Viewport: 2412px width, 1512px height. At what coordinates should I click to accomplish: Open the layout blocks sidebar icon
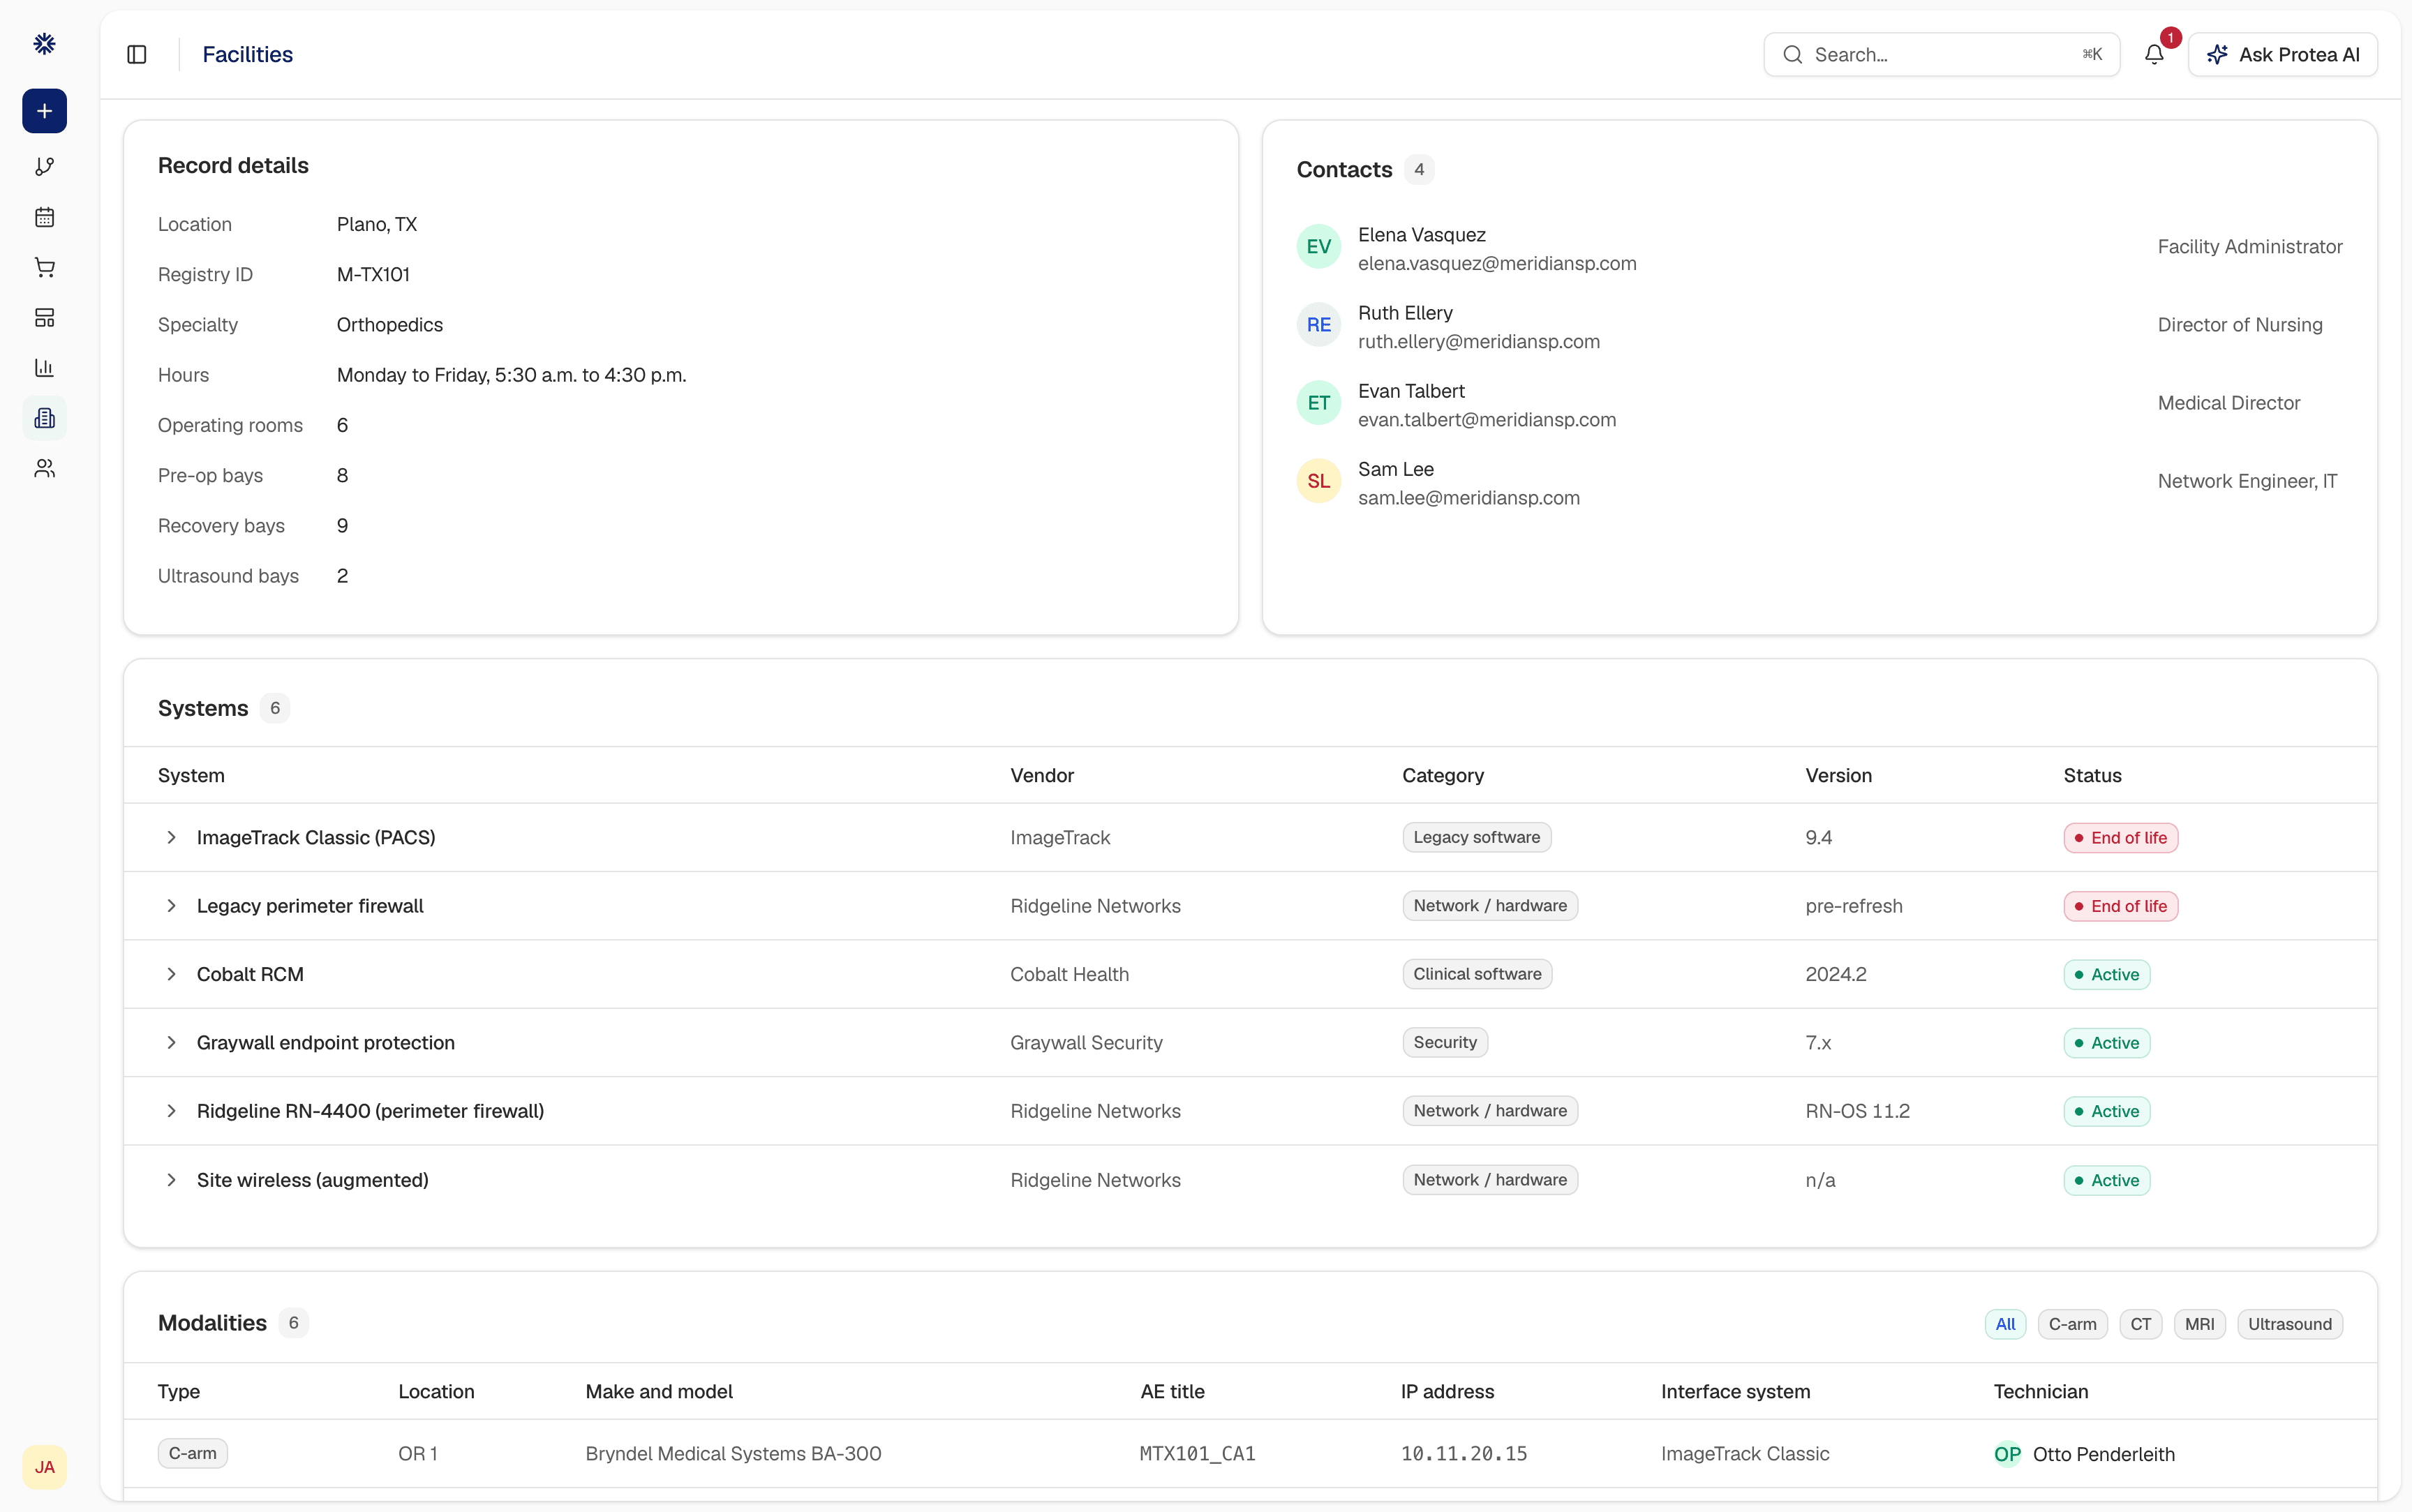point(44,318)
